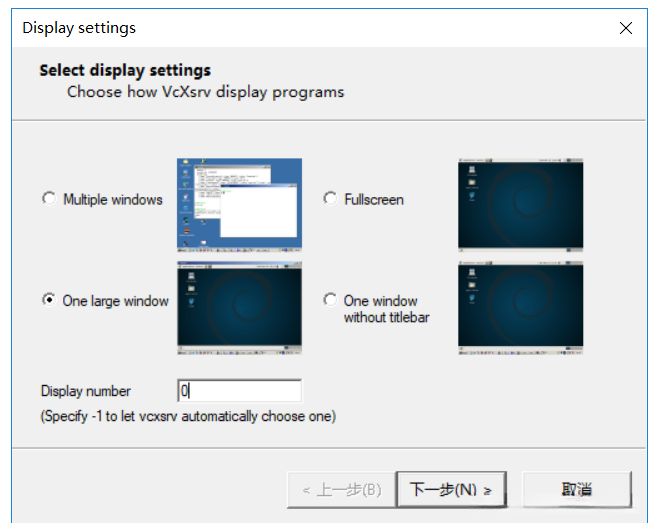Choose the Fullscreen radio option
This screenshot has height=523, width=654.
tap(330, 199)
